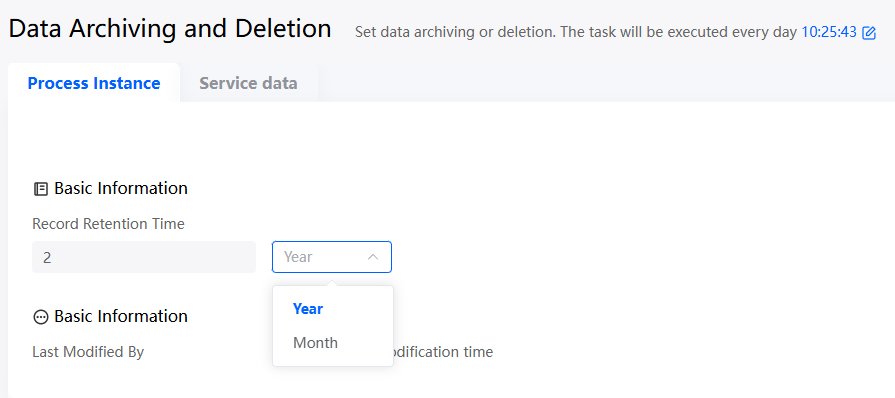Click blank panel area to close dropdown
This screenshot has height=398, width=895.
point(628,228)
